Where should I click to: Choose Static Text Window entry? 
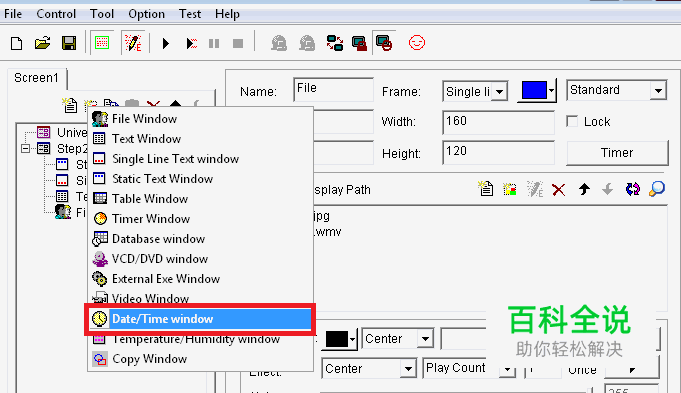coord(200,179)
